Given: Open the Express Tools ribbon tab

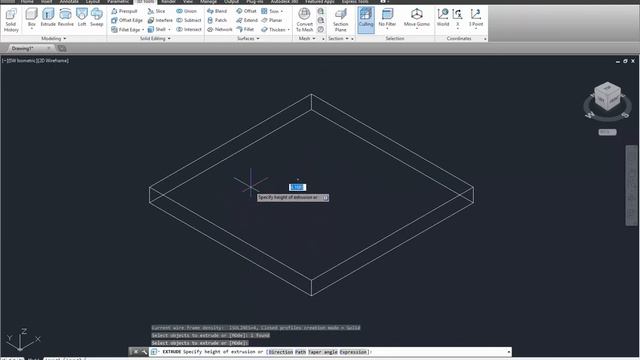Looking at the screenshot, I should click(x=355, y=2).
